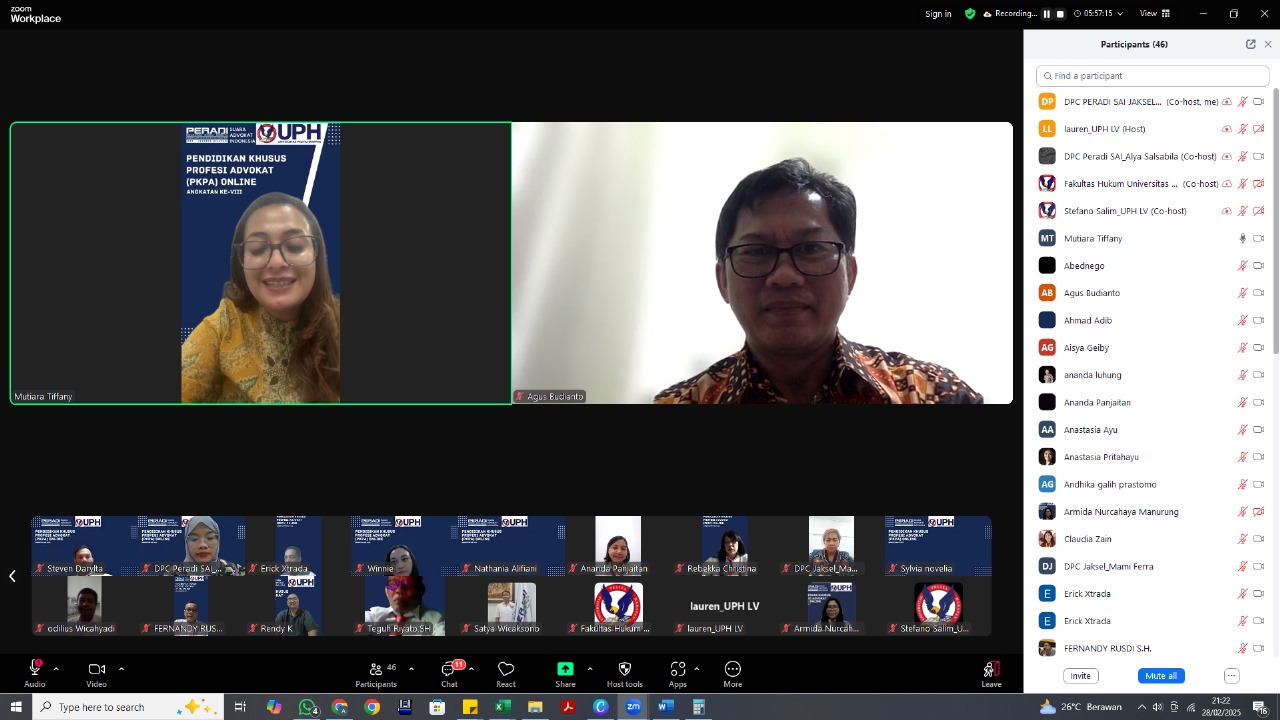Leave the meeting
The width and height of the screenshot is (1280, 720).
991,674
